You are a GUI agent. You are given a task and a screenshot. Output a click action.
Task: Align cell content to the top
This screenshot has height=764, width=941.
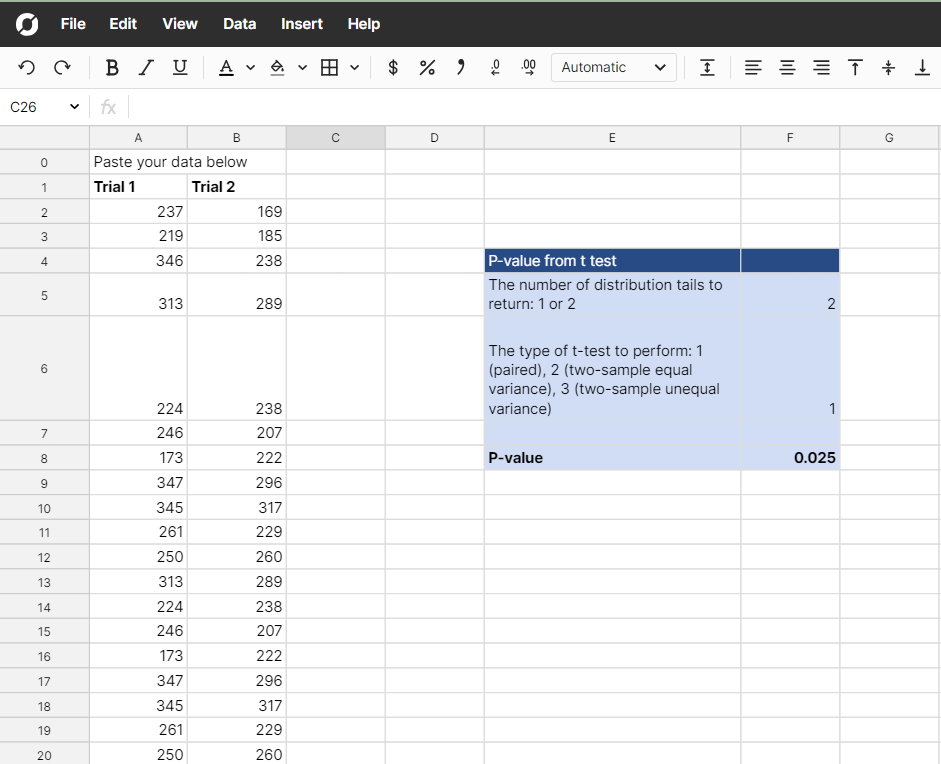(x=855, y=67)
